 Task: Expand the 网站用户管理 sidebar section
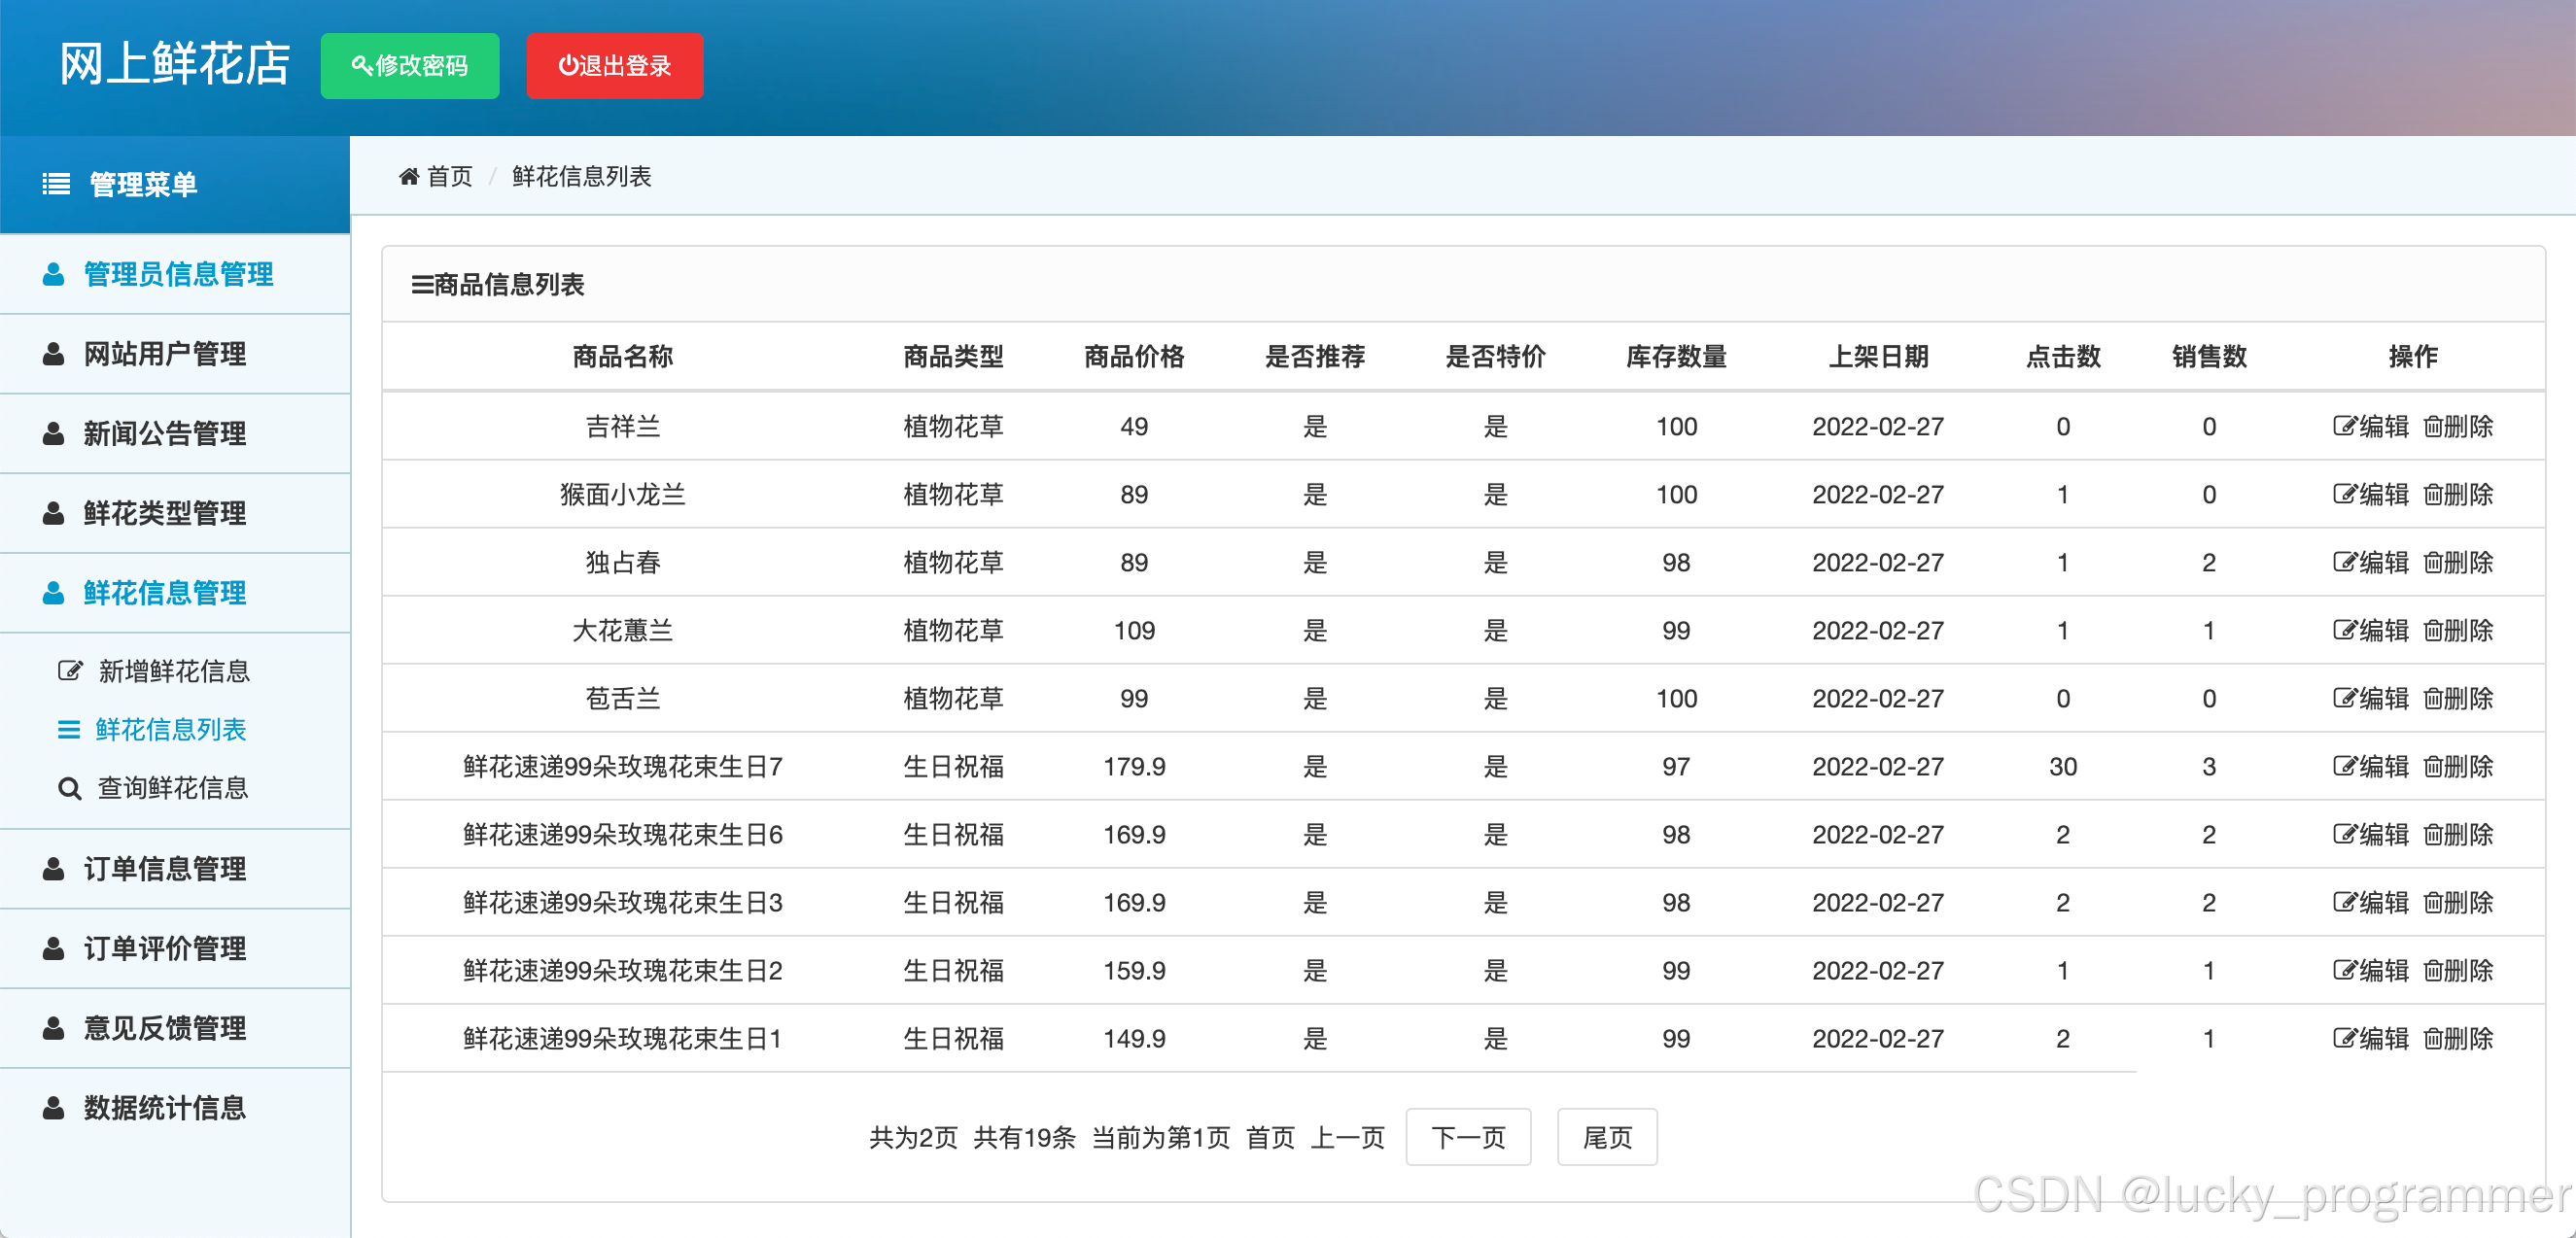165,354
